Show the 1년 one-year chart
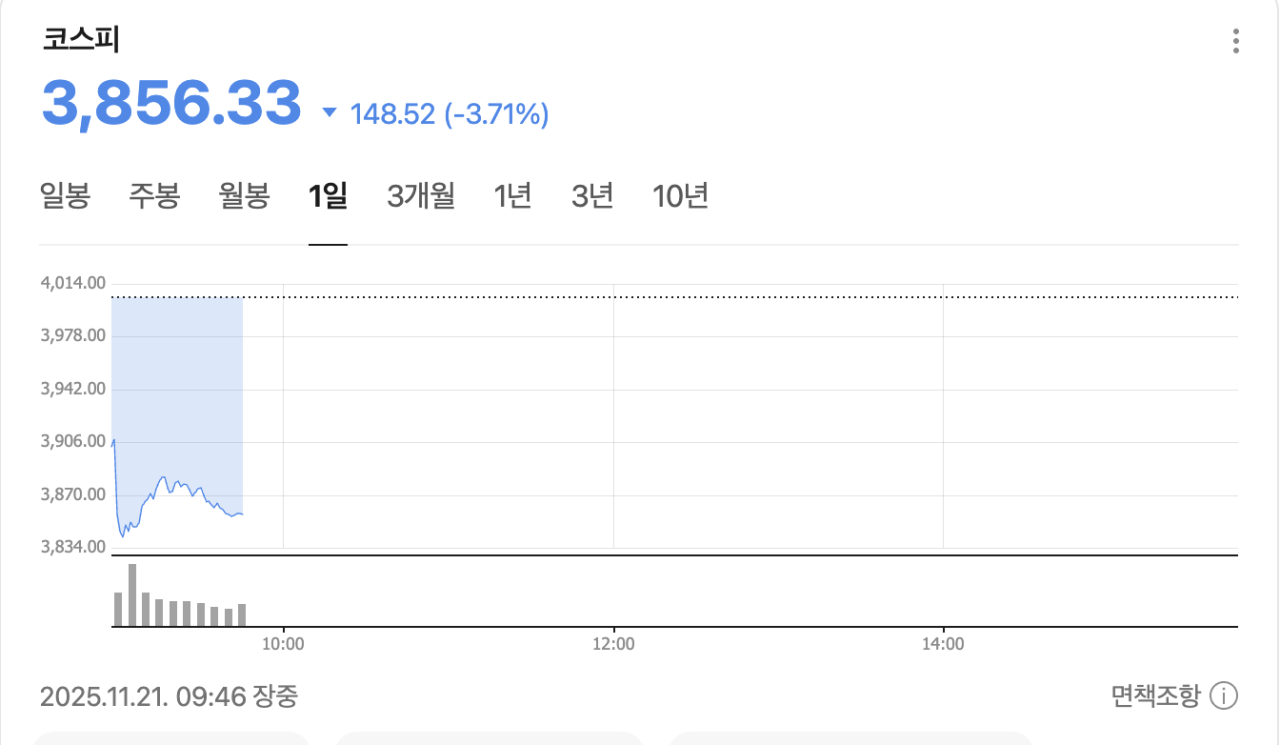Image resolution: width=1280 pixels, height=745 pixels. pyautogui.click(x=512, y=196)
